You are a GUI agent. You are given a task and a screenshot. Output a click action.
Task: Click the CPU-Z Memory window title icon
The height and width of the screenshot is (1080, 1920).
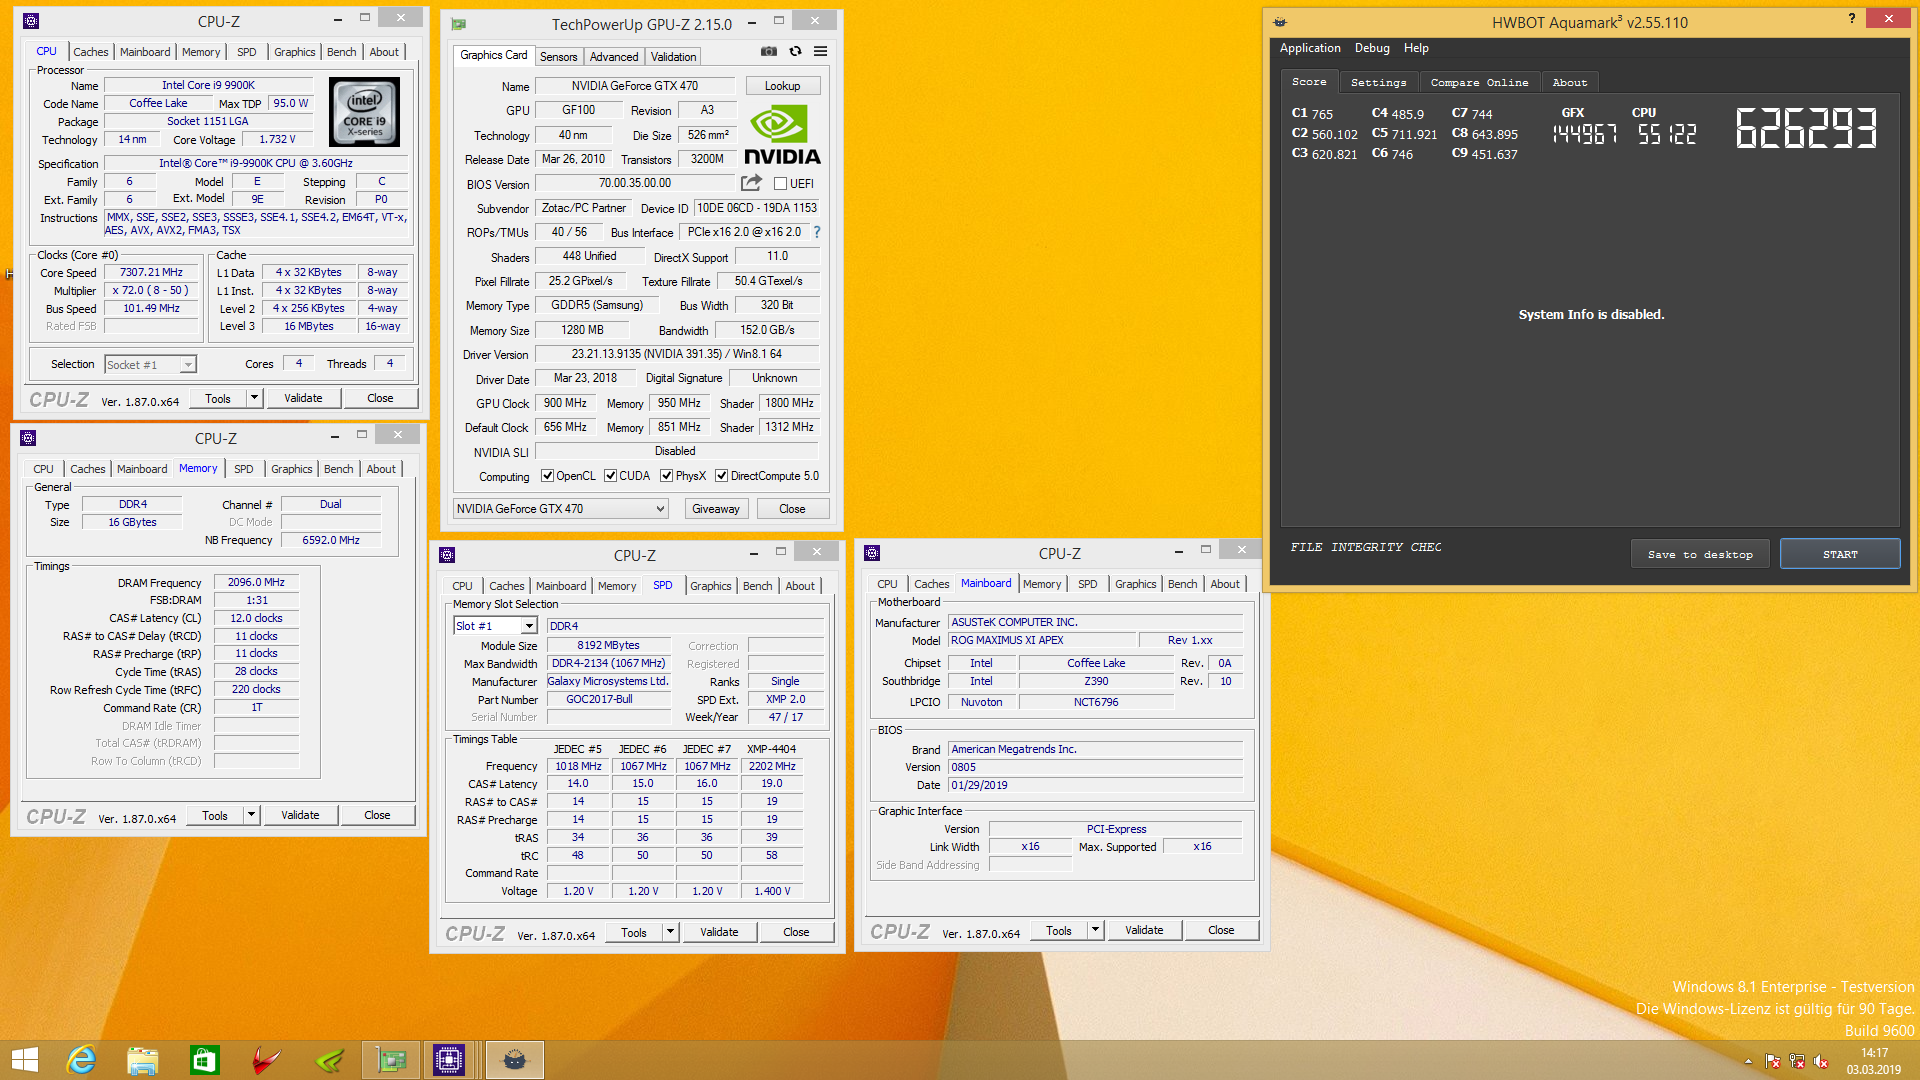pos(28,438)
